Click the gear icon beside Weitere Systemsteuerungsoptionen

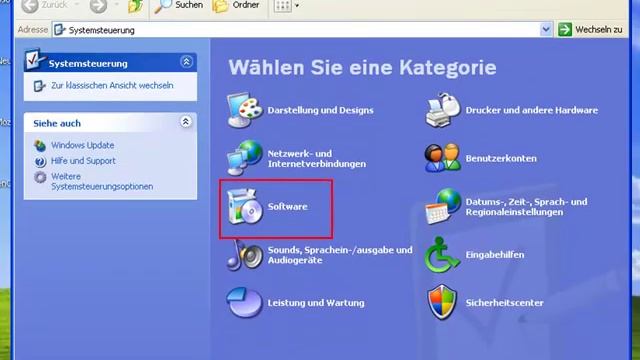40,177
